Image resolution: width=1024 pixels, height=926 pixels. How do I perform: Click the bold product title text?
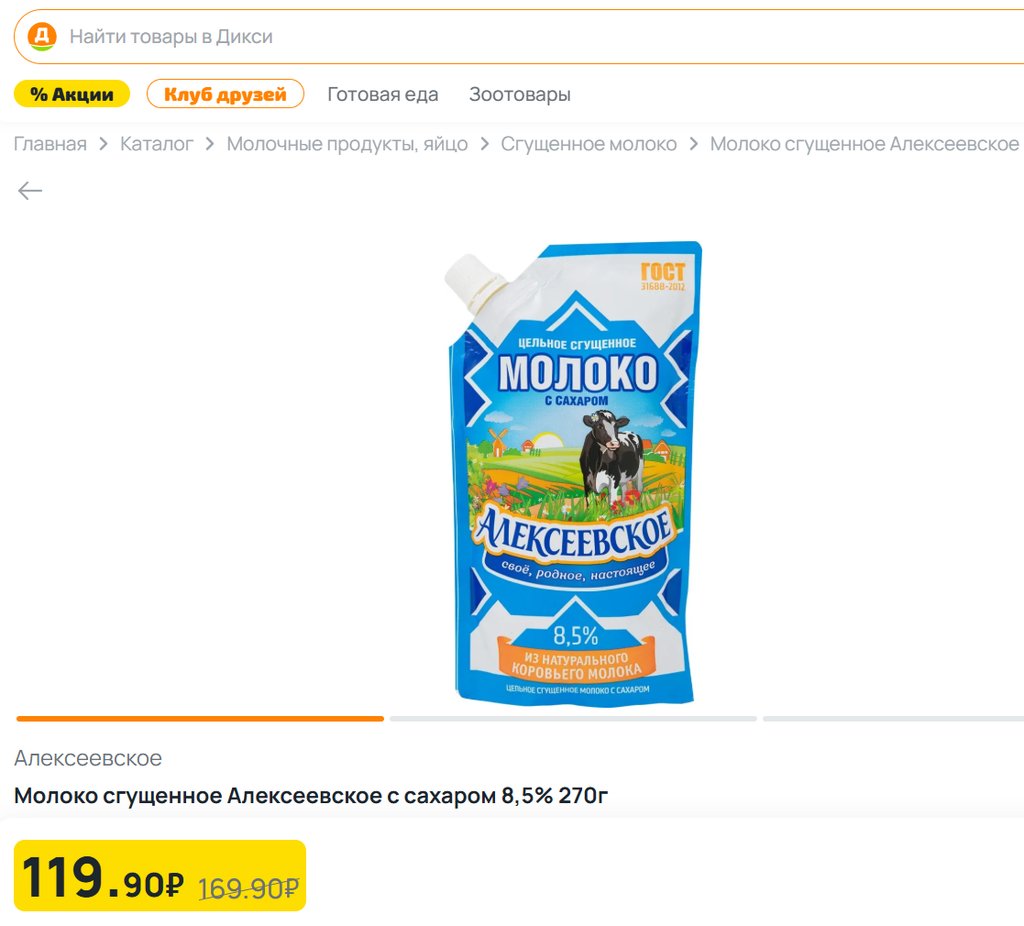311,796
